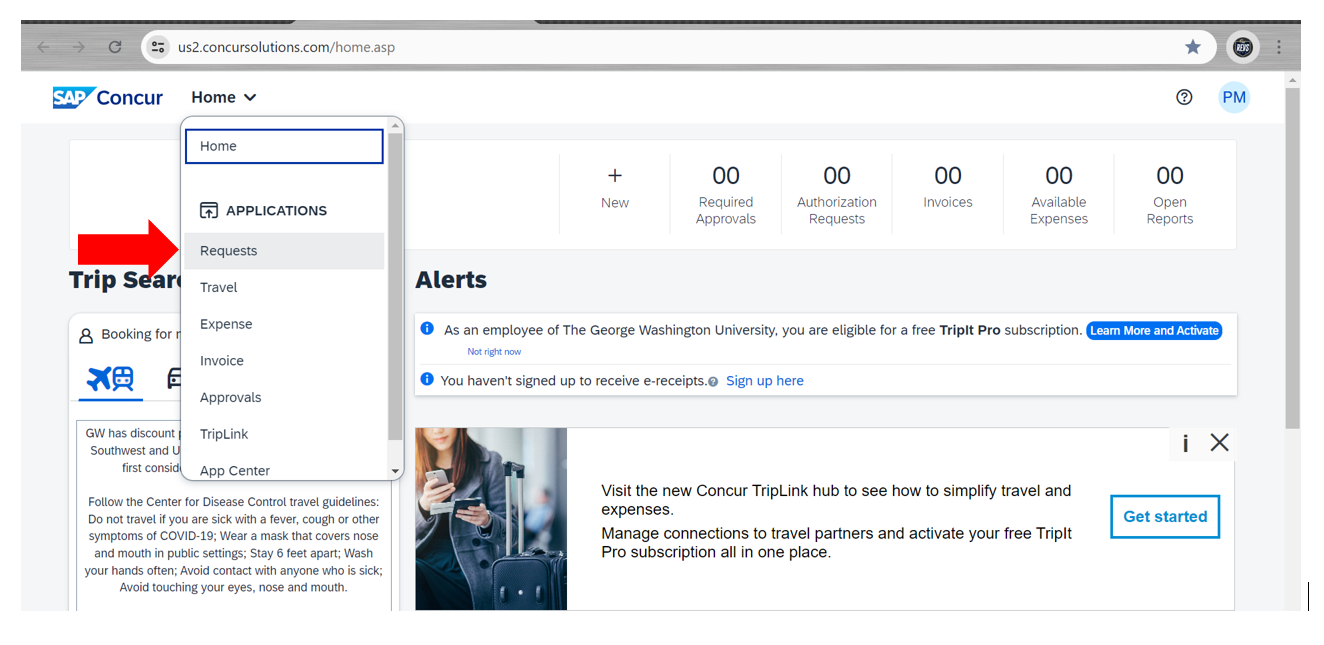Screen dimensions: 1324x645
Task: Open Invoice from the Applications menu
Action: (284, 361)
